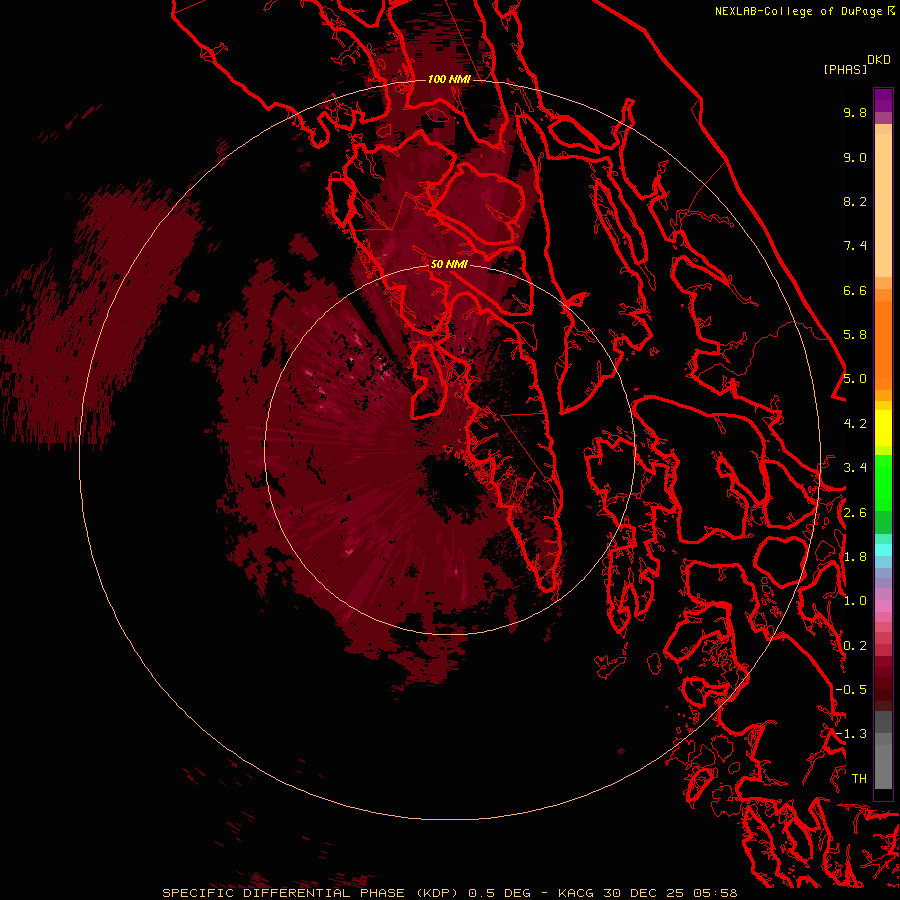The image size is (900, 900).
Task: Pick the purple segment at color bar top
Action: 883,100
